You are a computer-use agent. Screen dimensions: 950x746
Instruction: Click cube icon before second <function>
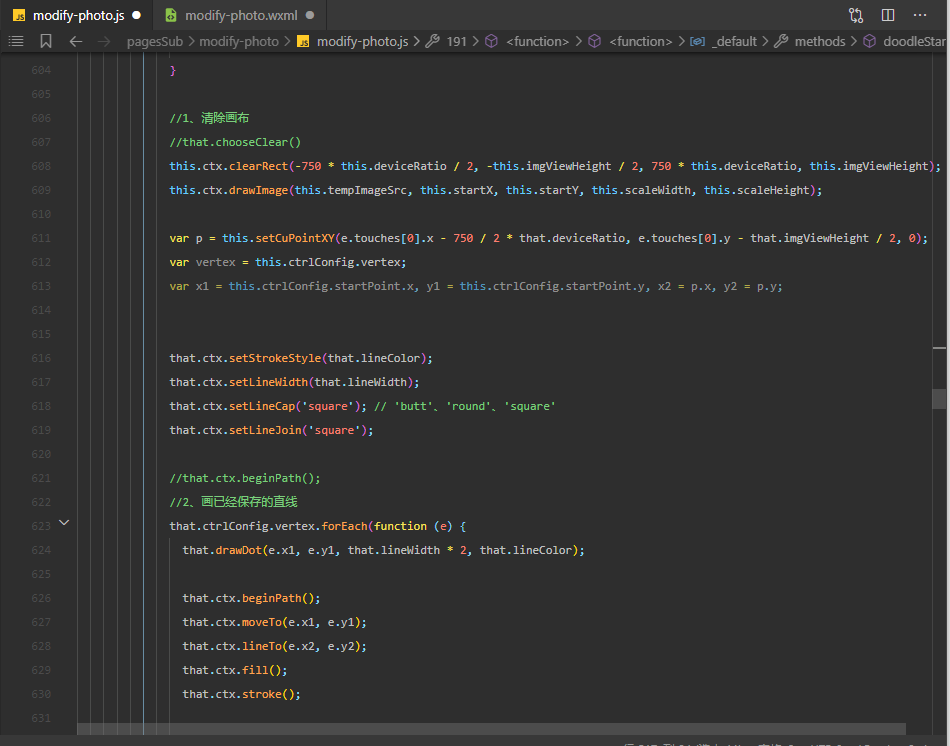point(594,41)
